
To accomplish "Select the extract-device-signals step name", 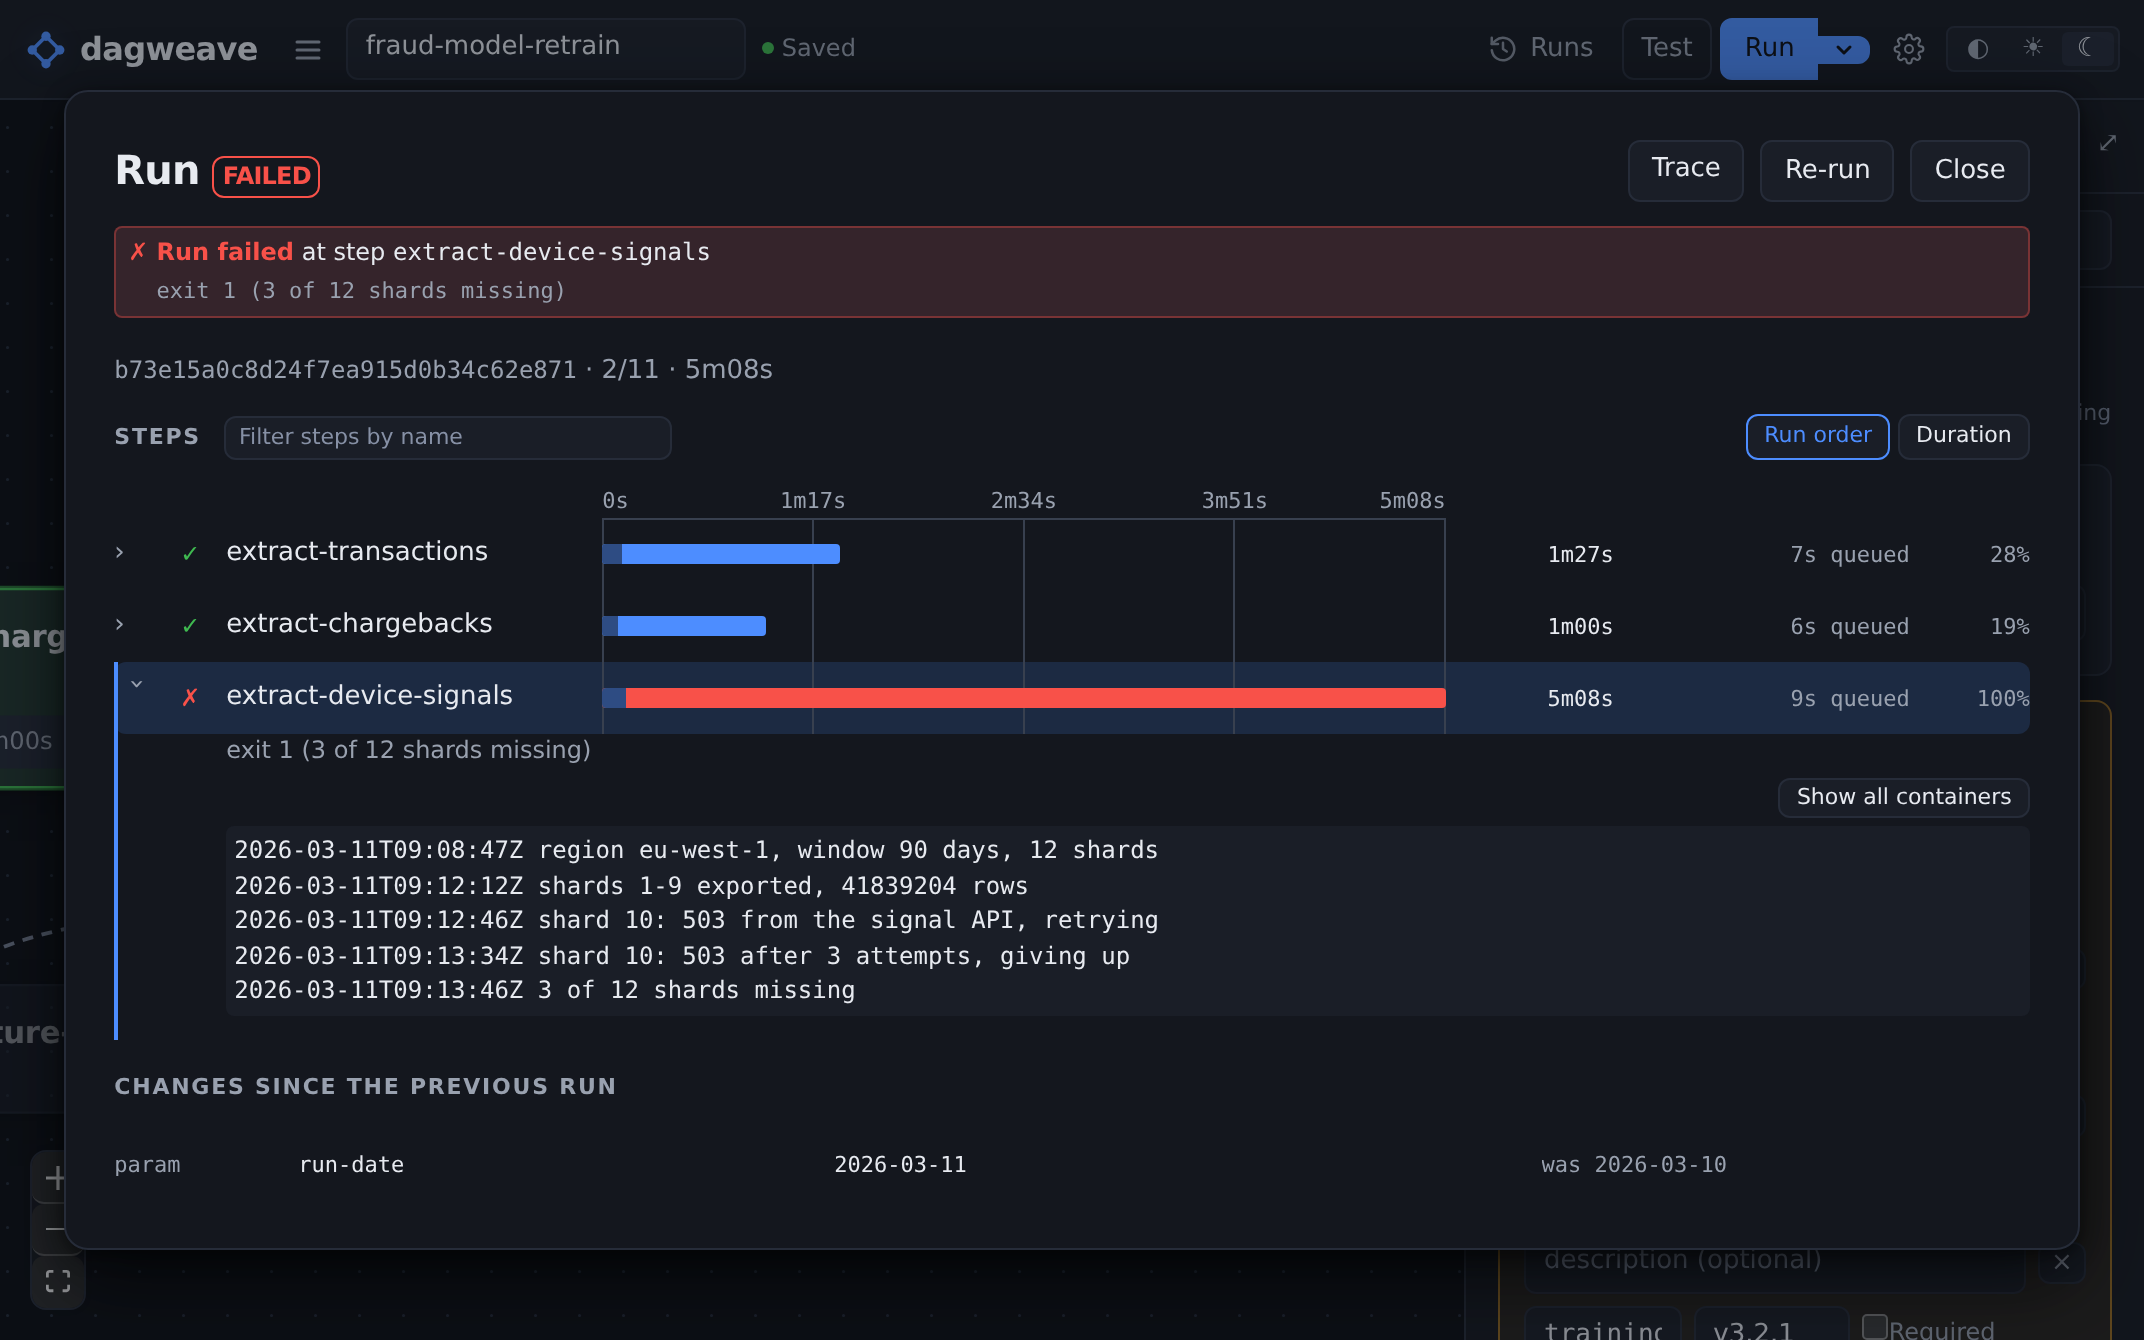I will (x=369, y=696).
